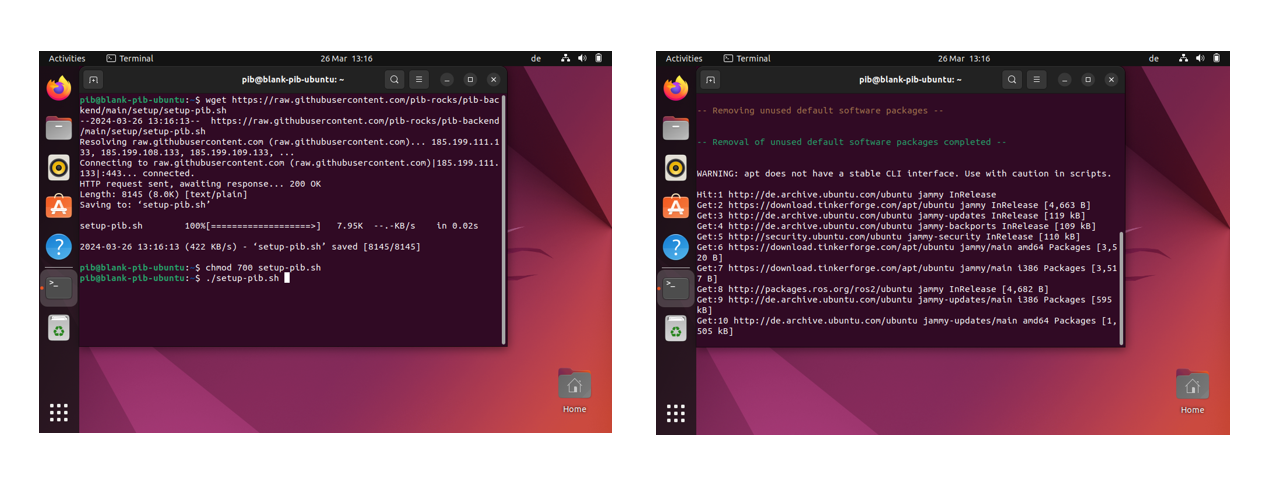
Task: Open the Help icon in right screenshot's dock
Action: [x=676, y=247]
